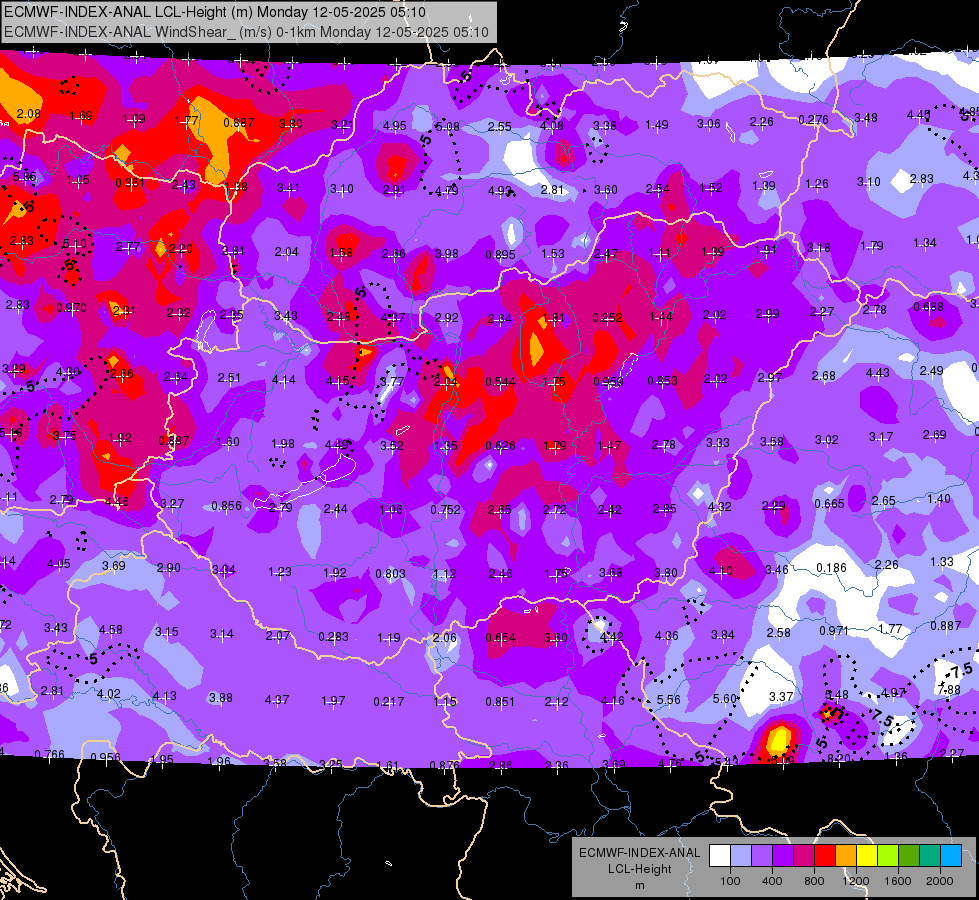Click the '800' legend scale label
This screenshot has width=979, height=900.
[814, 881]
